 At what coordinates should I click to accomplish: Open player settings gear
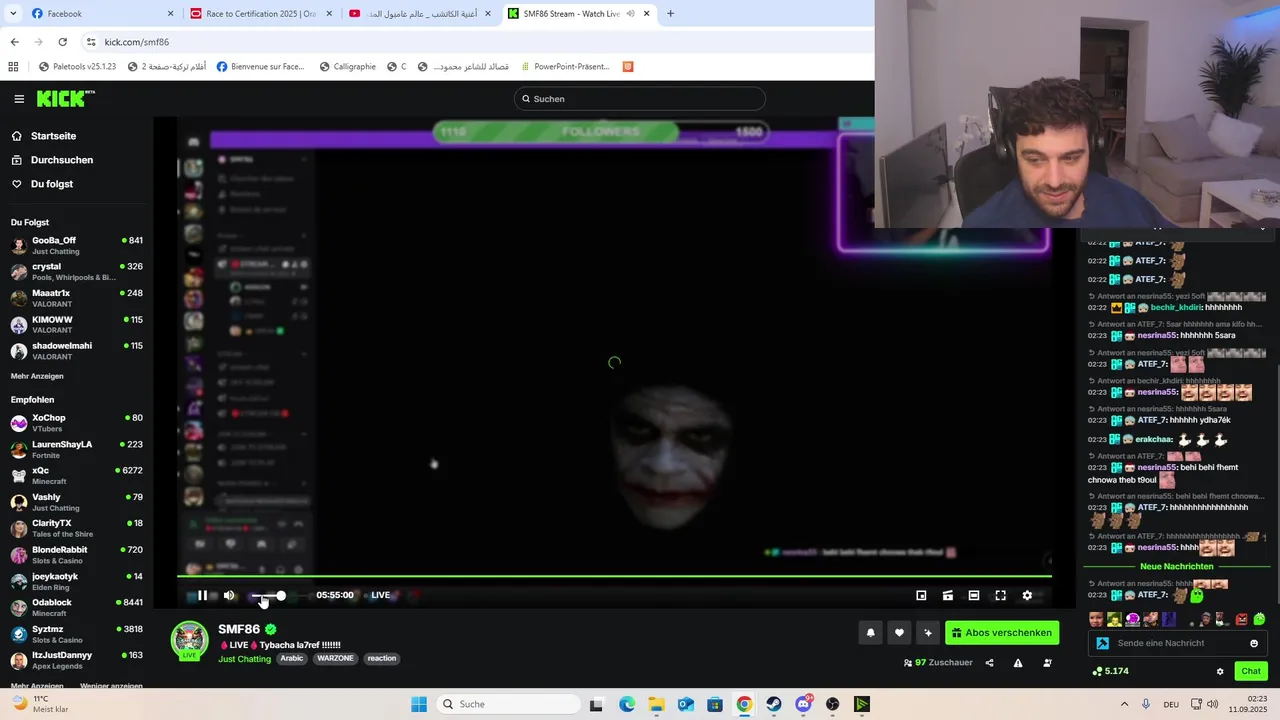click(1027, 595)
